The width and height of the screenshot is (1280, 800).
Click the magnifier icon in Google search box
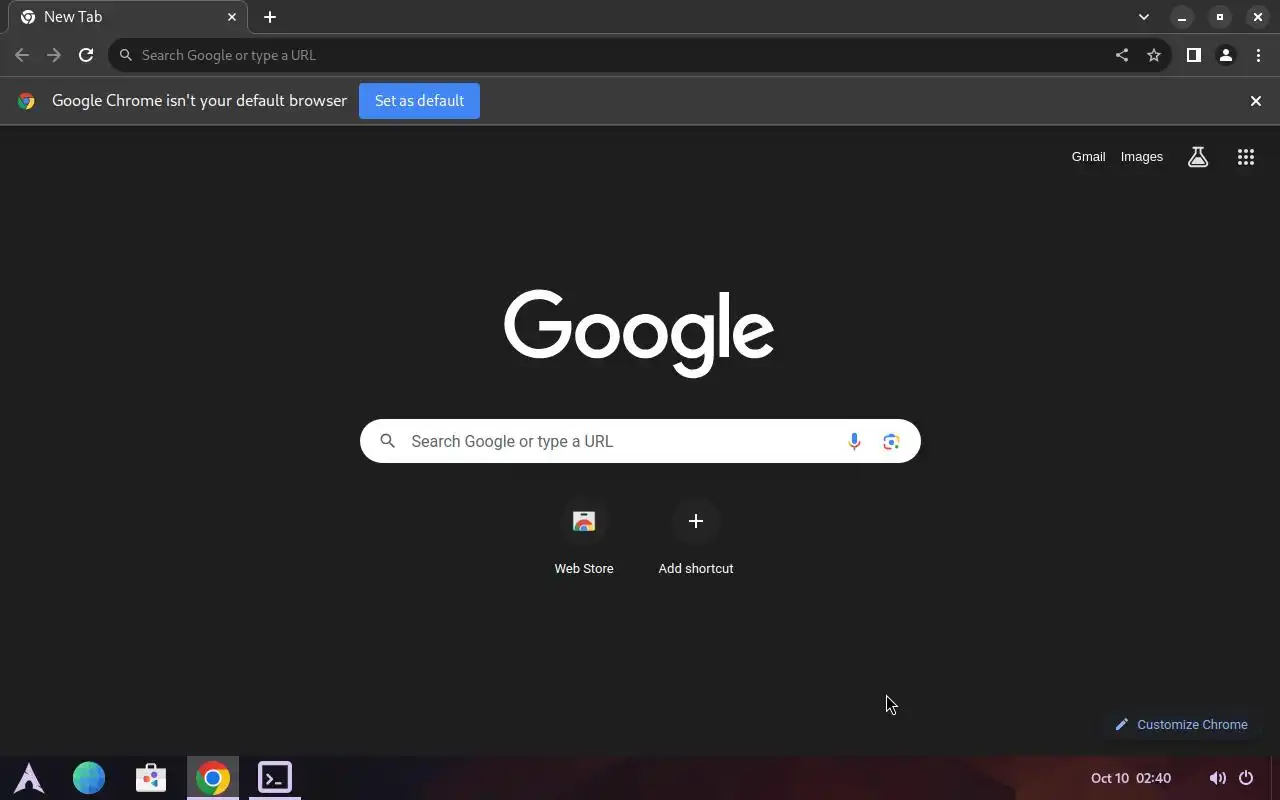(x=388, y=441)
